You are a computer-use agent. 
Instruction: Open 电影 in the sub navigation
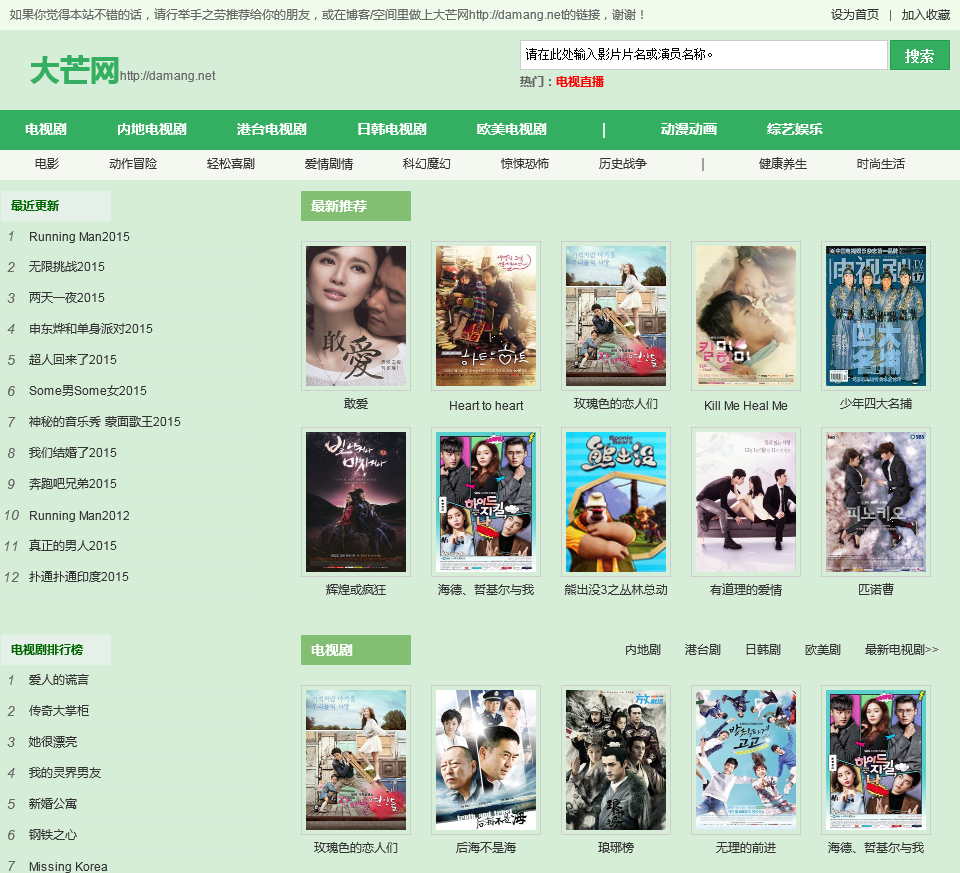click(47, 163)
